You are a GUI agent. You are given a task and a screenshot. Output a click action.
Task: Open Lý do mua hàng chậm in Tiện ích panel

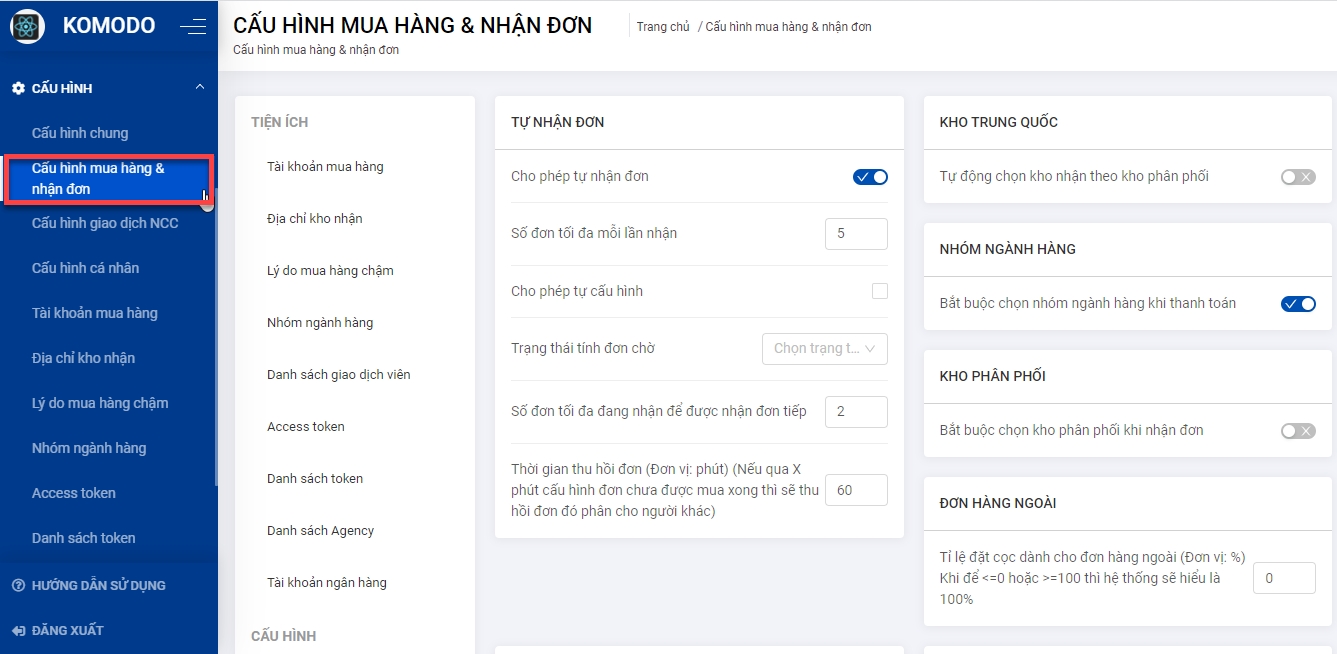coord(330,271)
